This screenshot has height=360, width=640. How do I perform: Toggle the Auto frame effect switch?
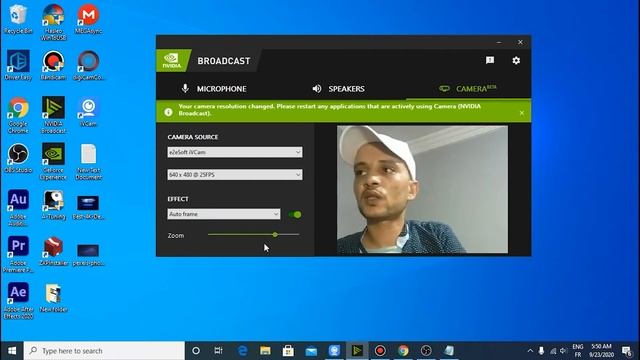click(295, 214)
